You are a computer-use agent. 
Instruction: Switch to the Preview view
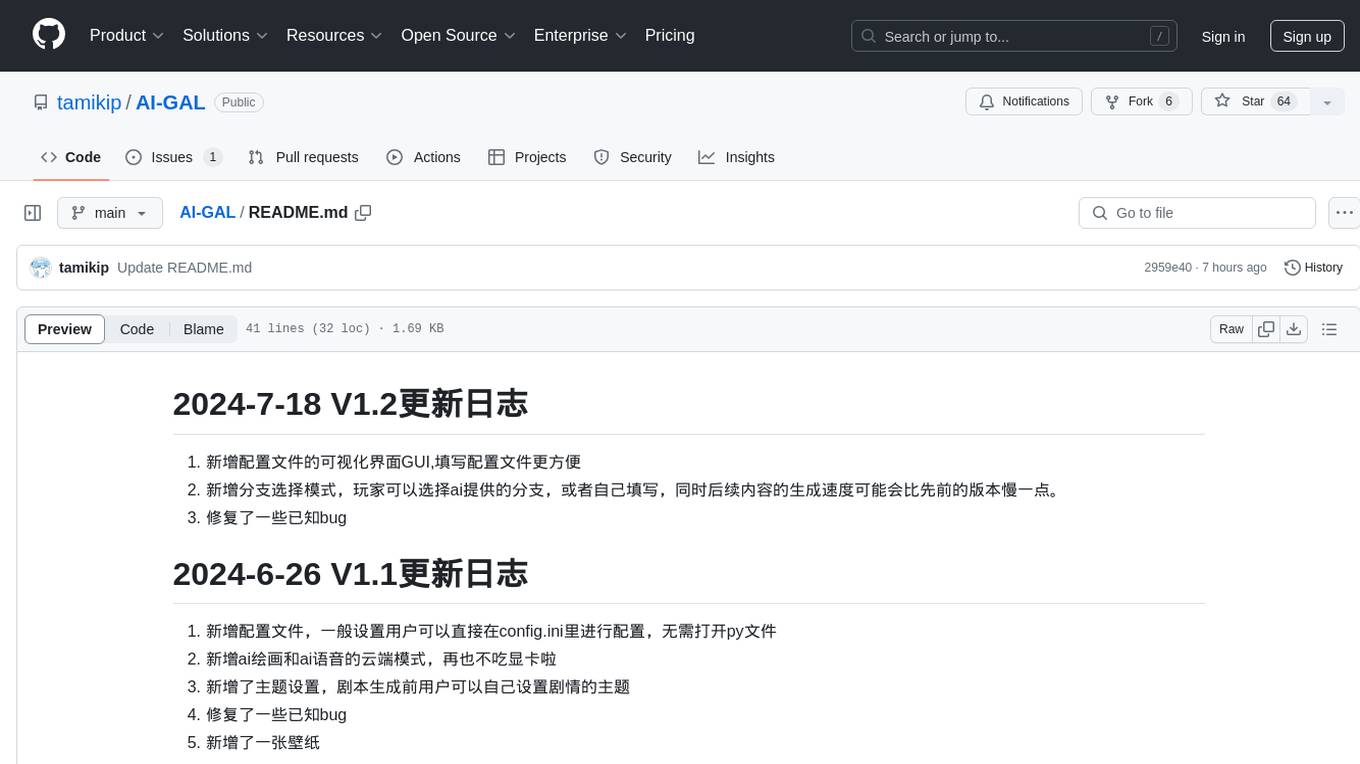(65, 329)
